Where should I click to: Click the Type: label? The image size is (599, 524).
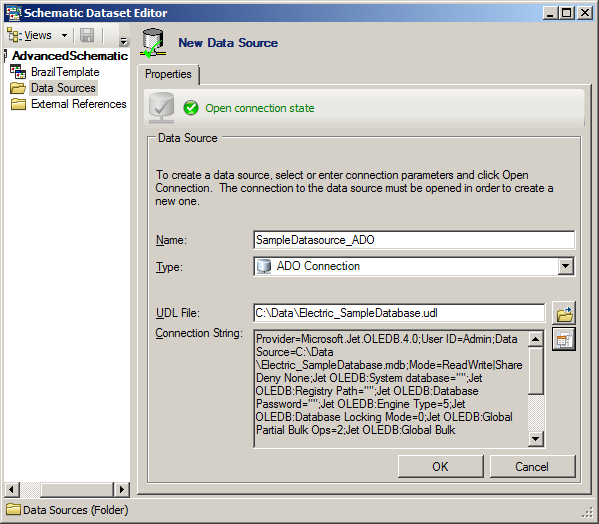pyautogui.click(x=169, y=267)
